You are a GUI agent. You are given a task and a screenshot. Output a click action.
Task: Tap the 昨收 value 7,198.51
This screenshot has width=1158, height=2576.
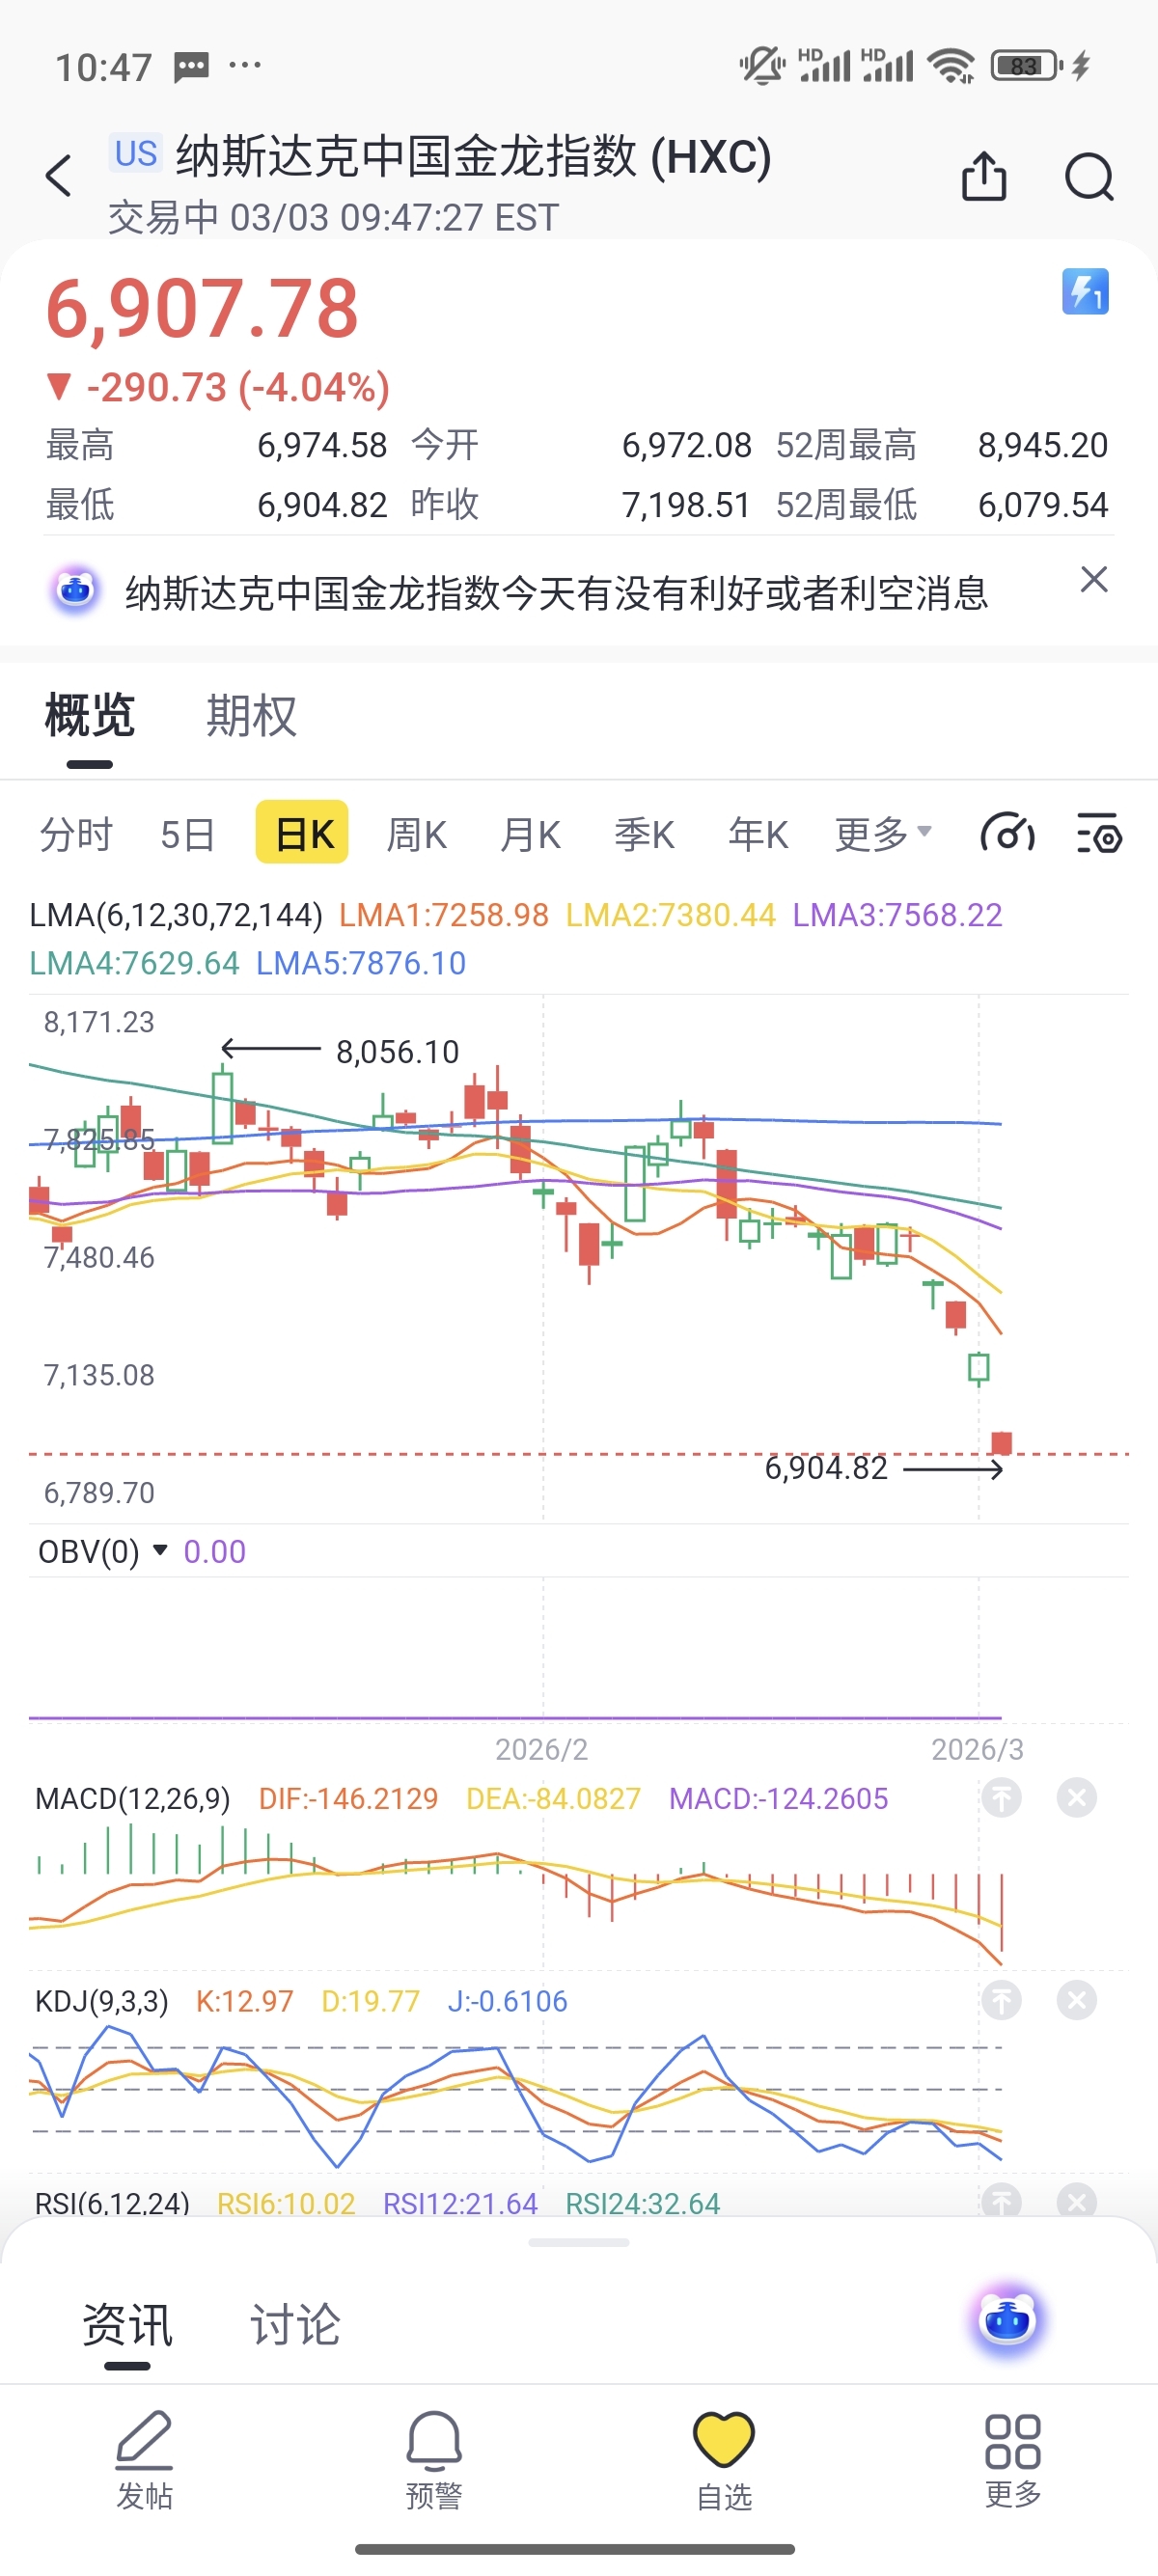pyautogui.click(x=687, y=505)
